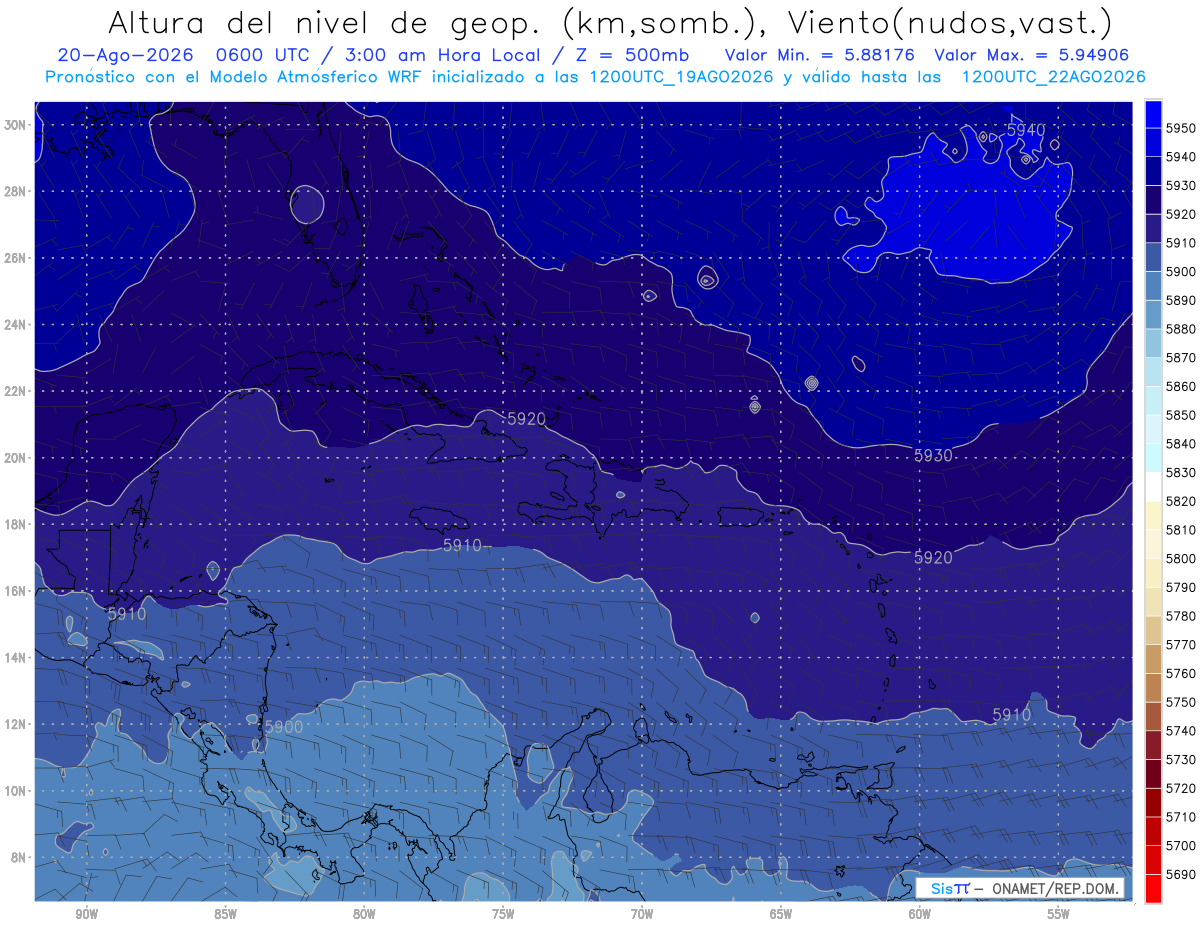Click the '22N' latitude axis label
The height and width of the screenshot is (927, 1200).
[x=15, y=390]
